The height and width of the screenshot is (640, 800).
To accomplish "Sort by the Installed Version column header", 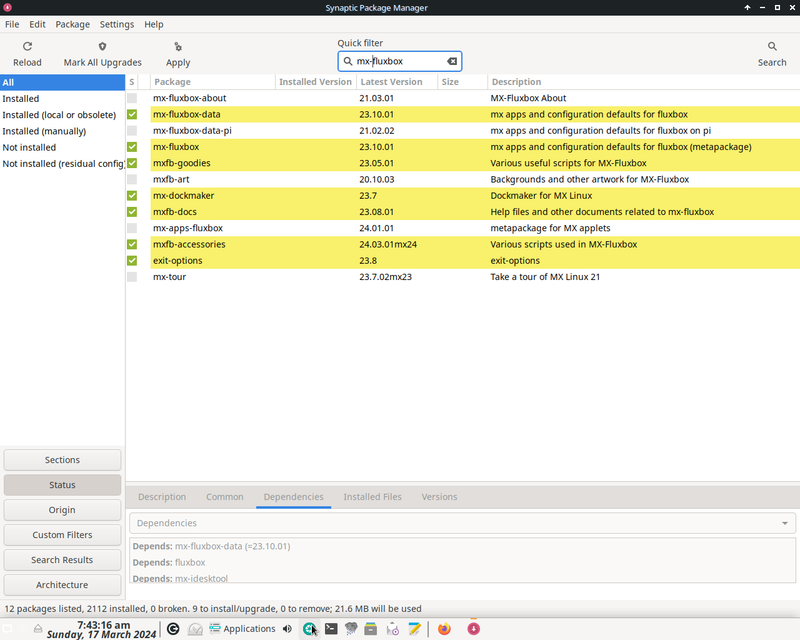I will 316,82.
